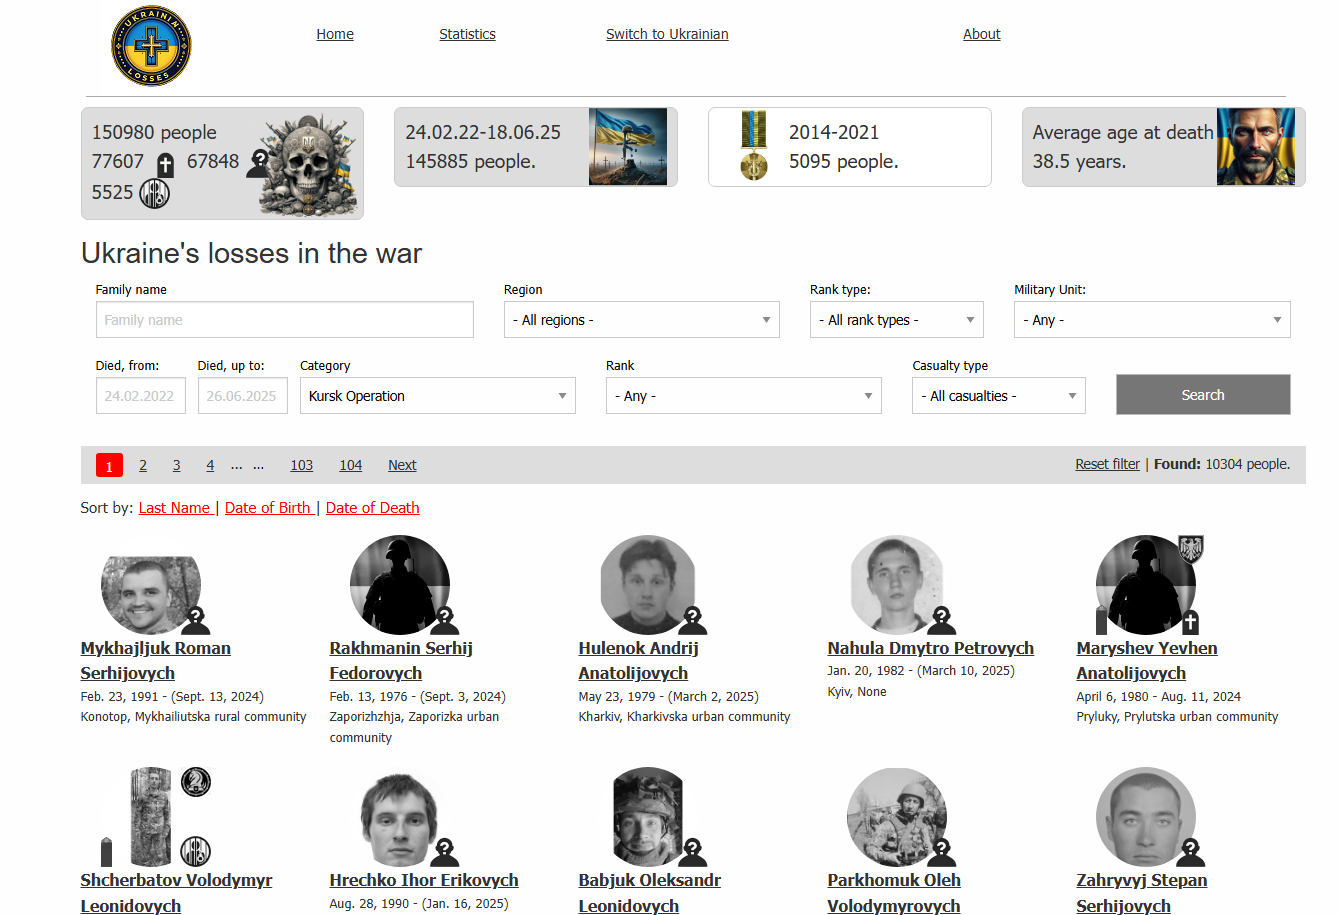Click the bearded soldier portrait in average age card
Screen dimensions: 1341x915
click(x=1256, y=147)
